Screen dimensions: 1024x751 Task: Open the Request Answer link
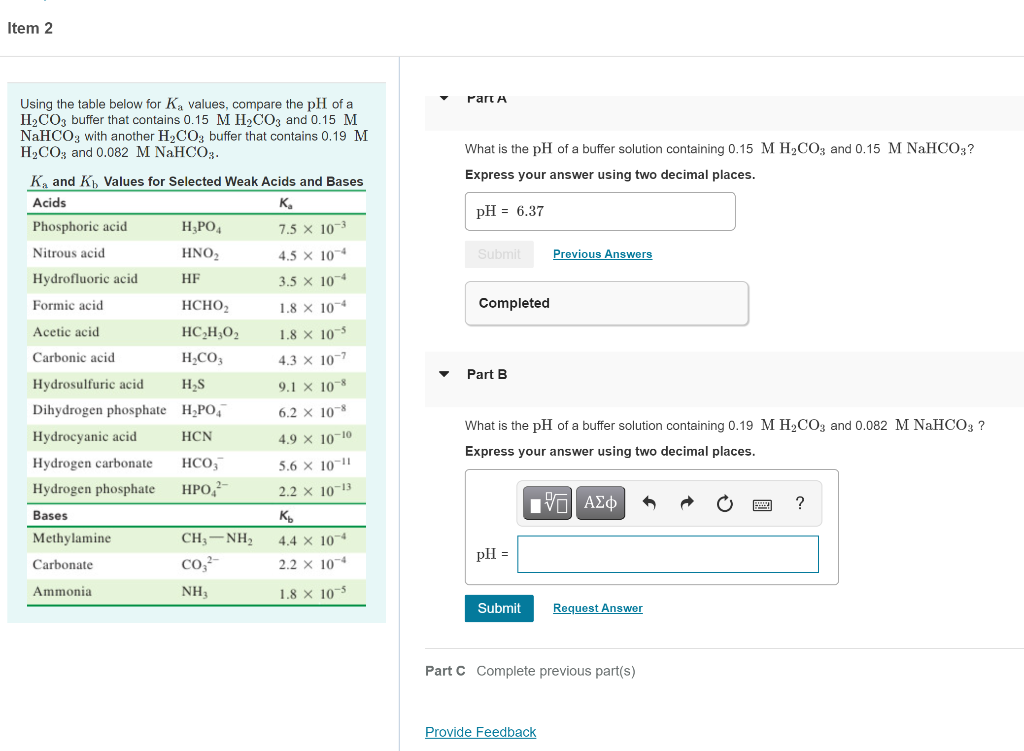click(598, 608)
